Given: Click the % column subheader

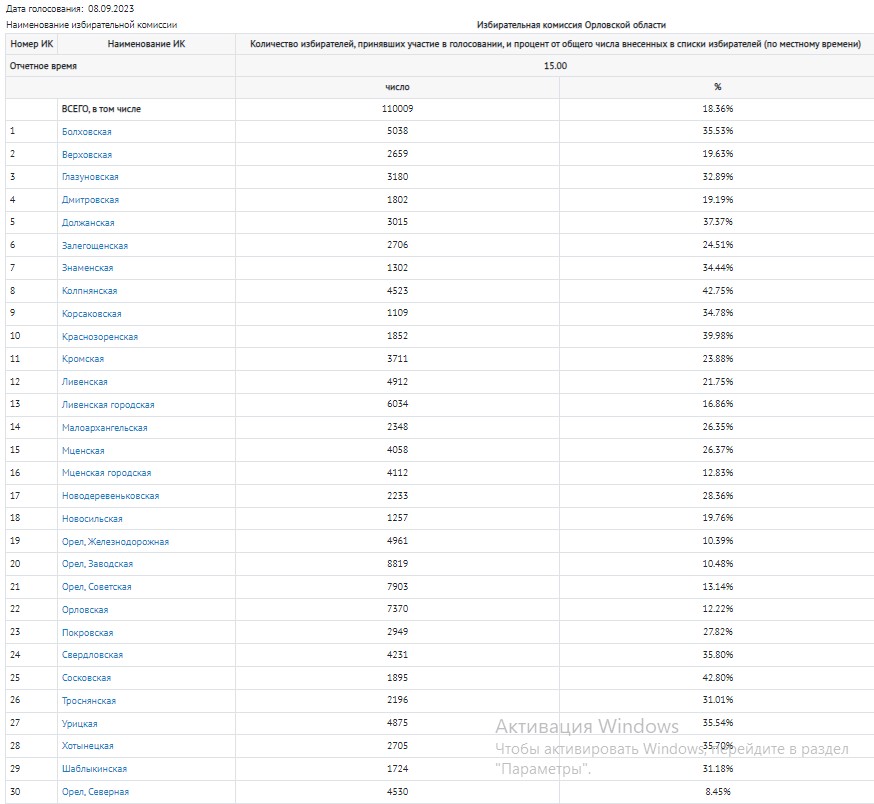Looking at the screenshot, I should (717, 86).
